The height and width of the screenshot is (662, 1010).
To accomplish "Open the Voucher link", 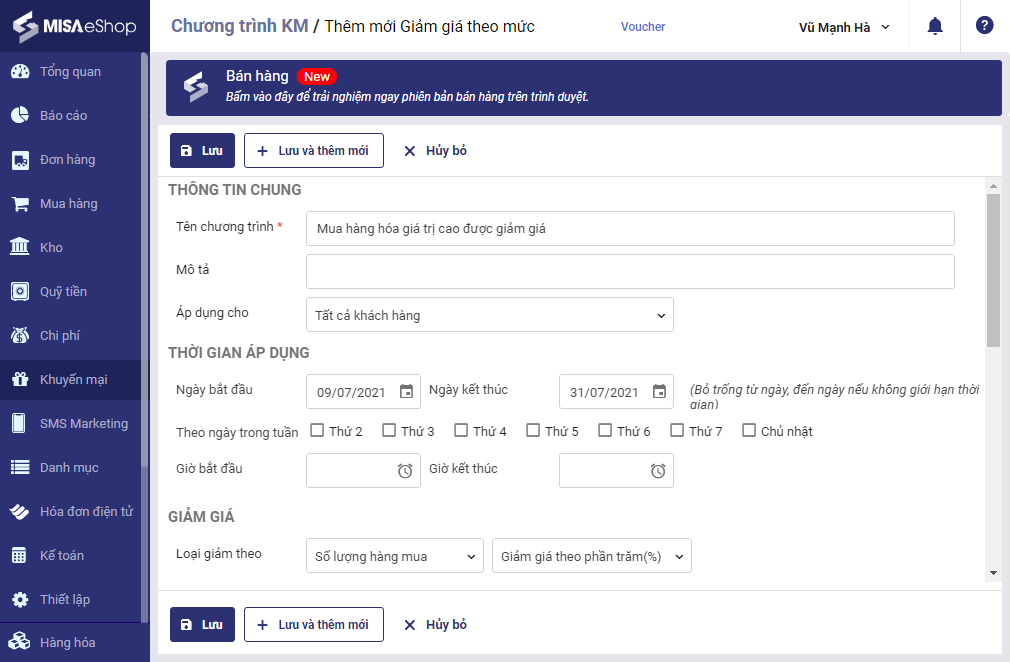I will tap(643, 26).
